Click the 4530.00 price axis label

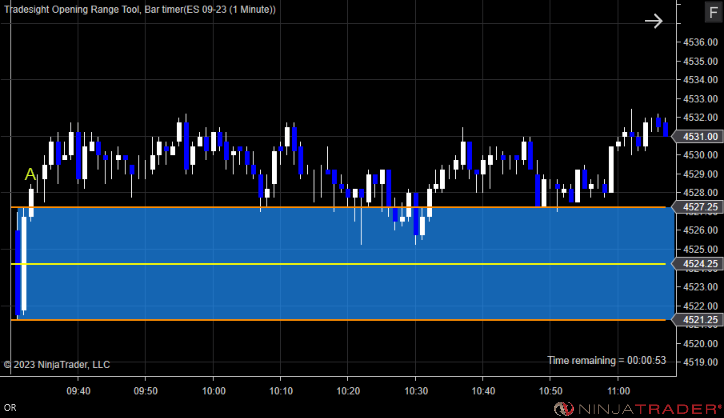[700, 155]
